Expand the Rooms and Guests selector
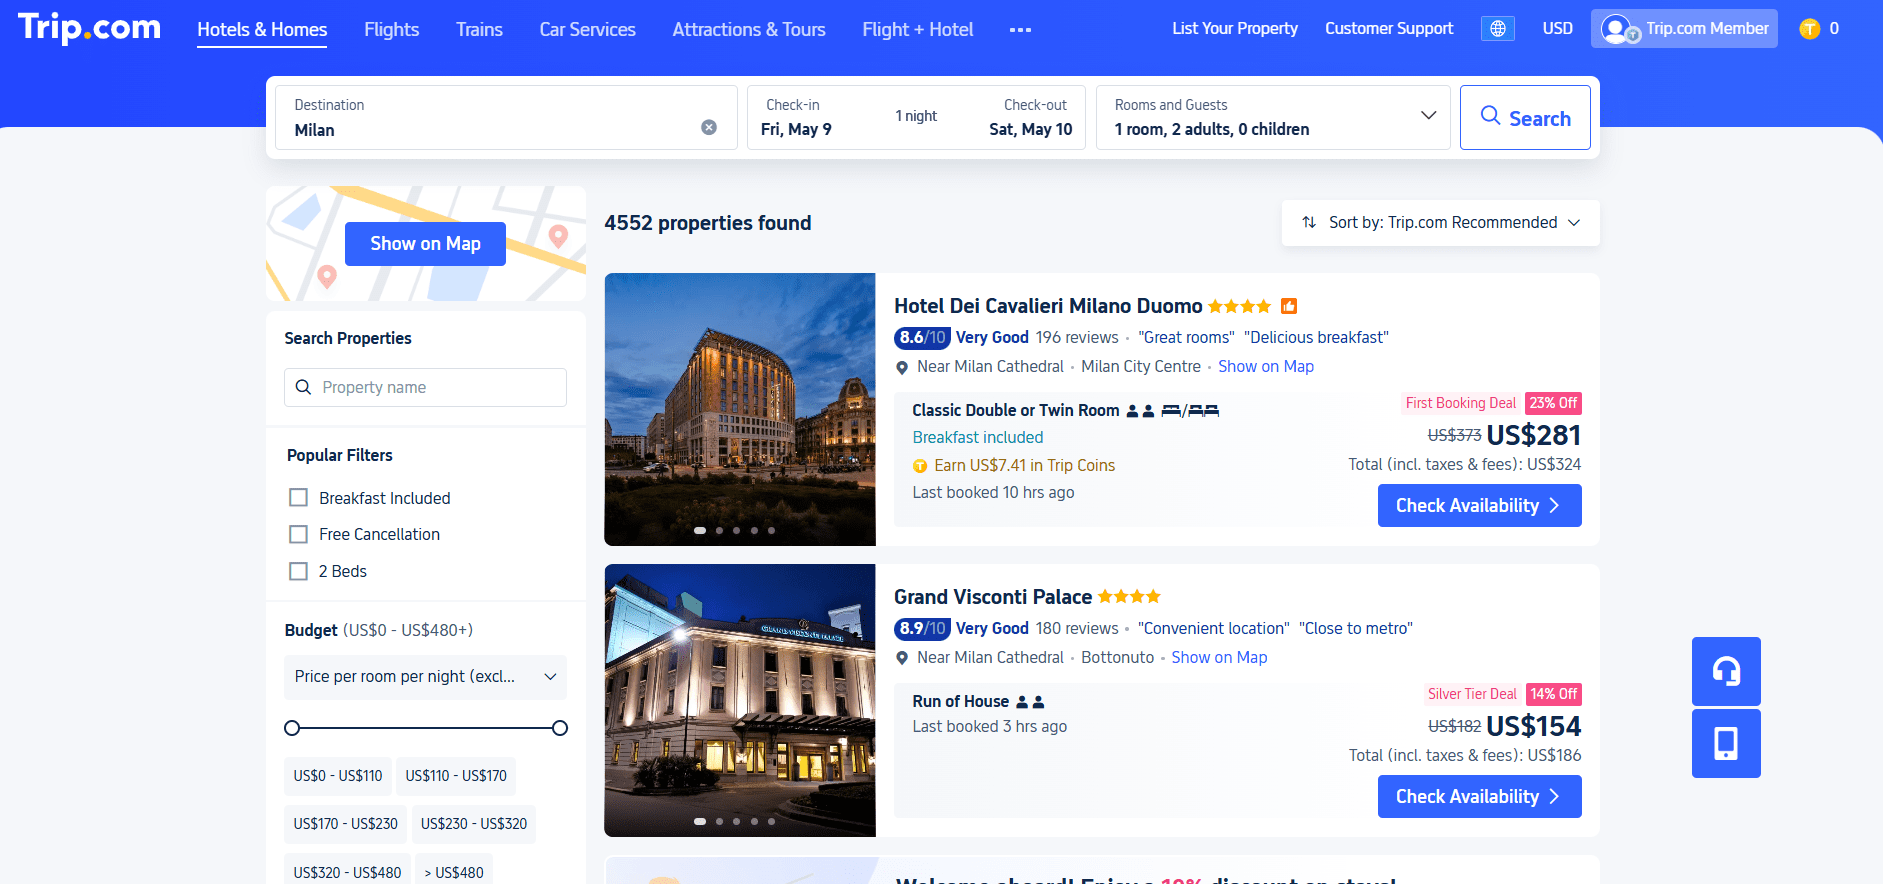Screen dimensions: 1883x884 point(1273,118)
